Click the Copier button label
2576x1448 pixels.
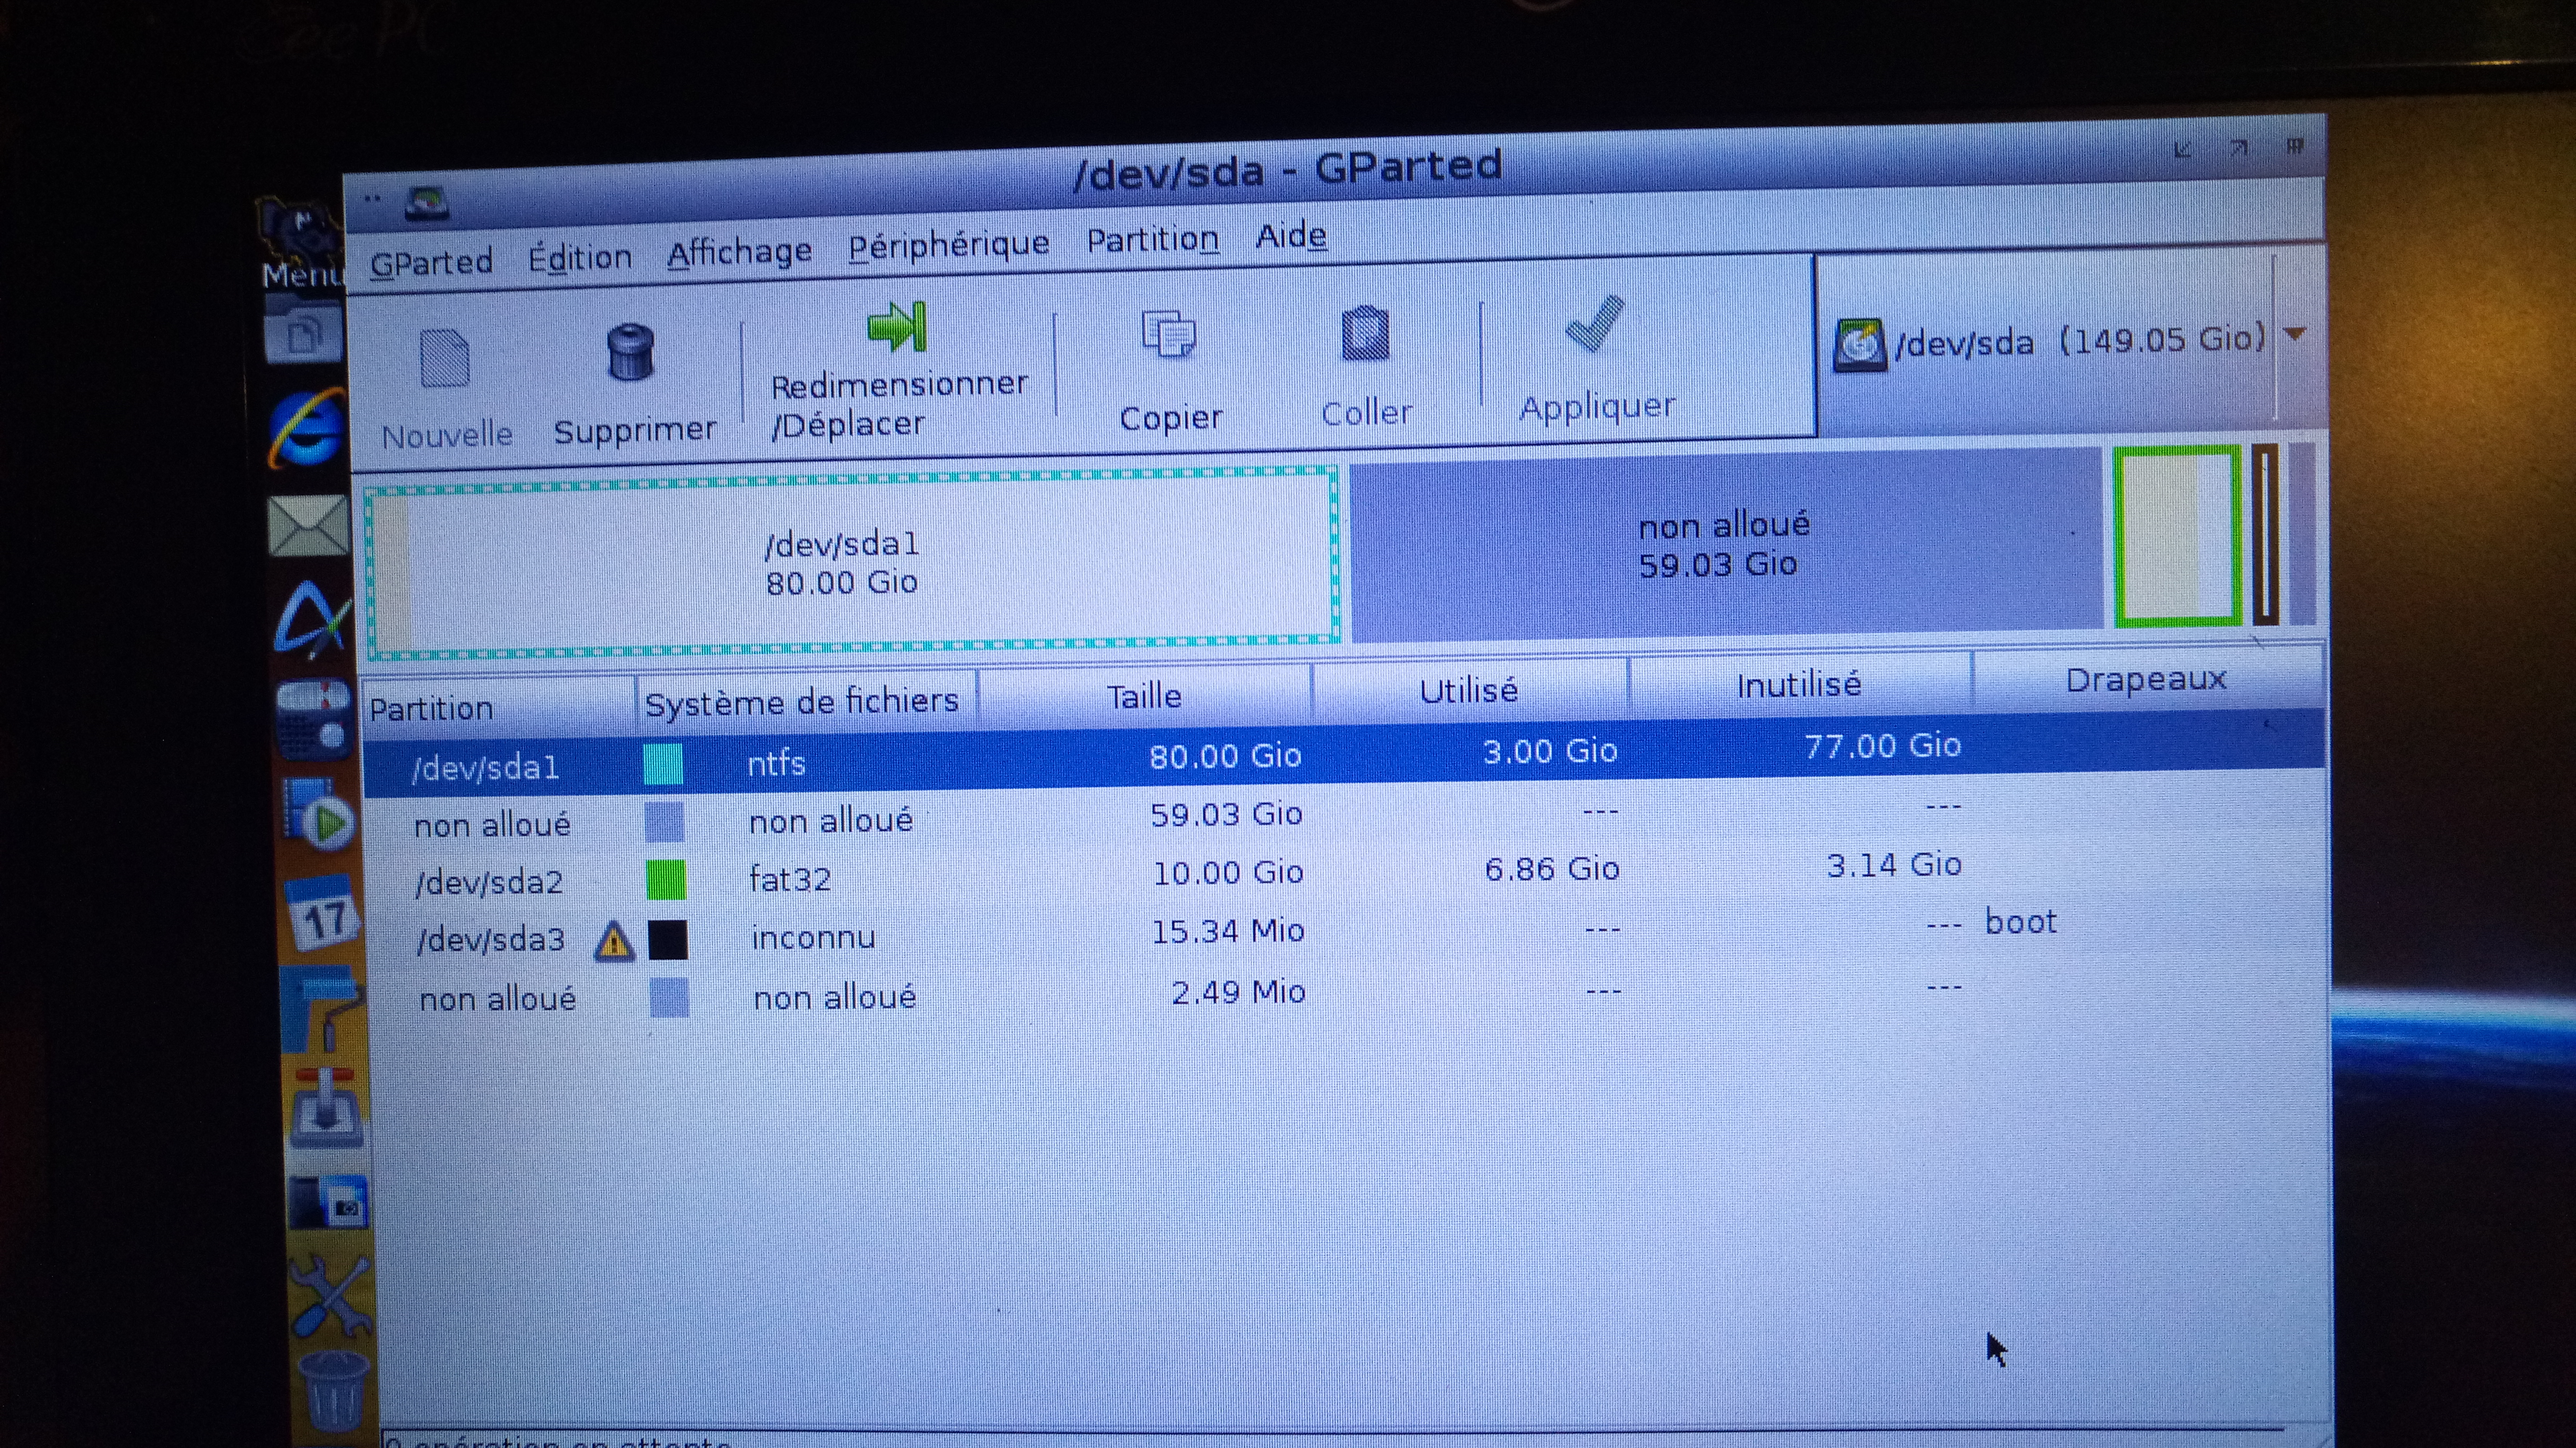[x=1170, y=417]
